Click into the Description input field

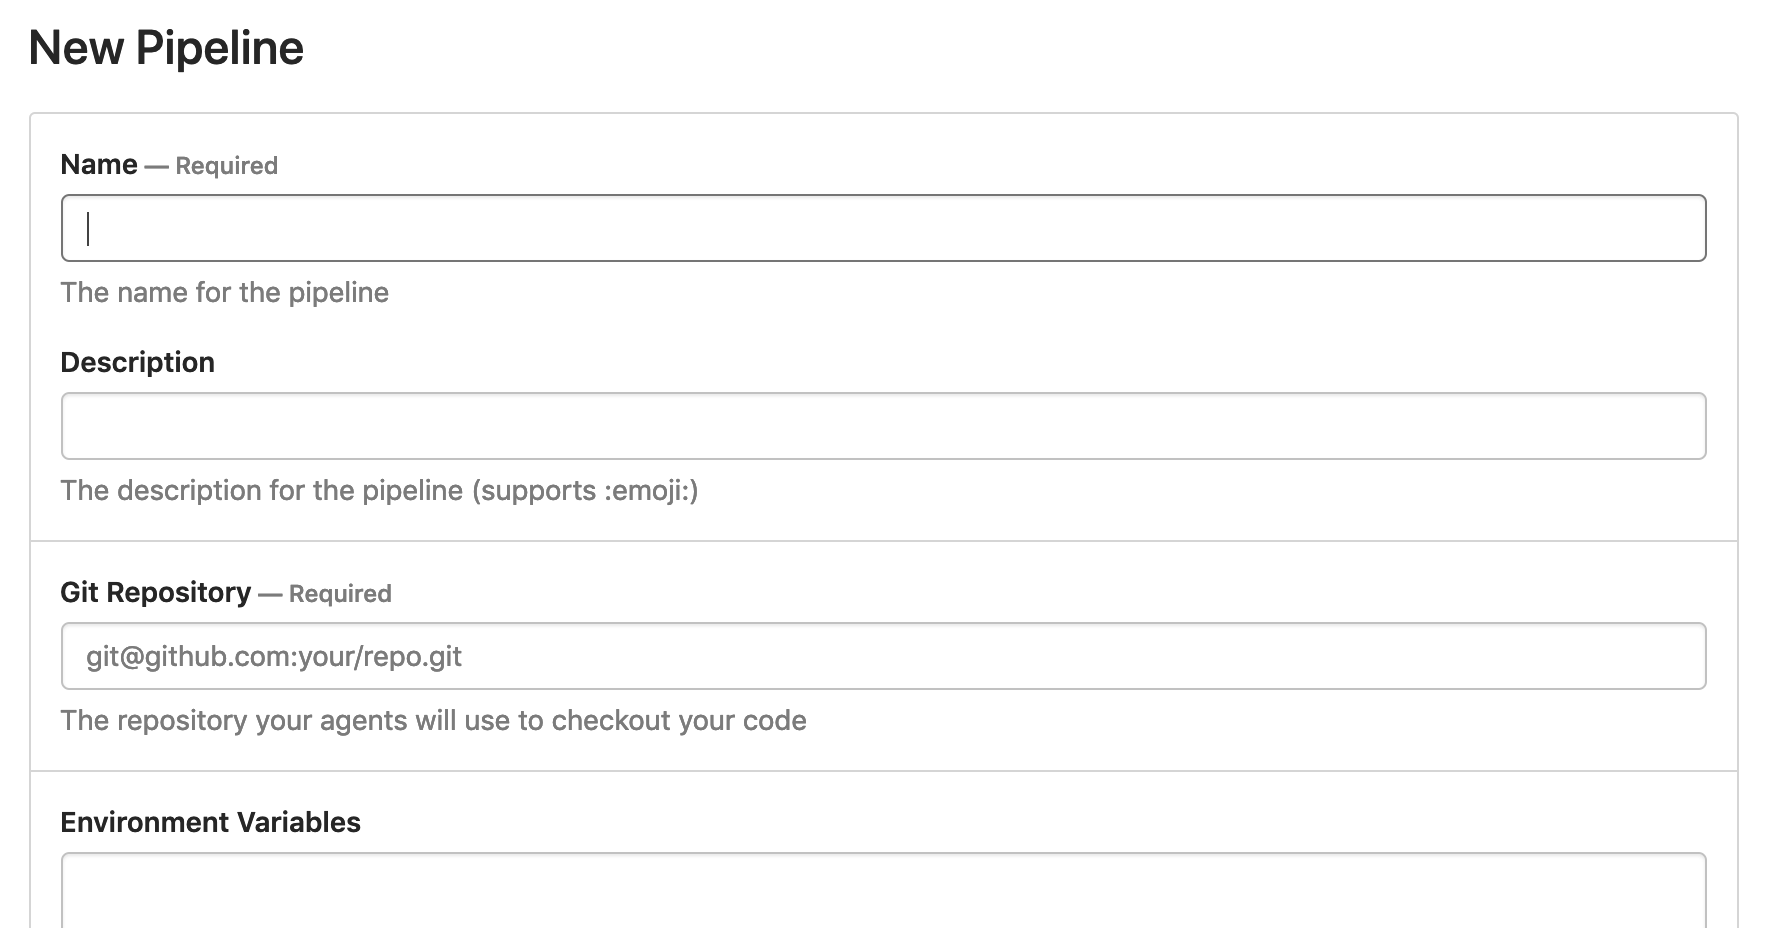pos(883,426)
